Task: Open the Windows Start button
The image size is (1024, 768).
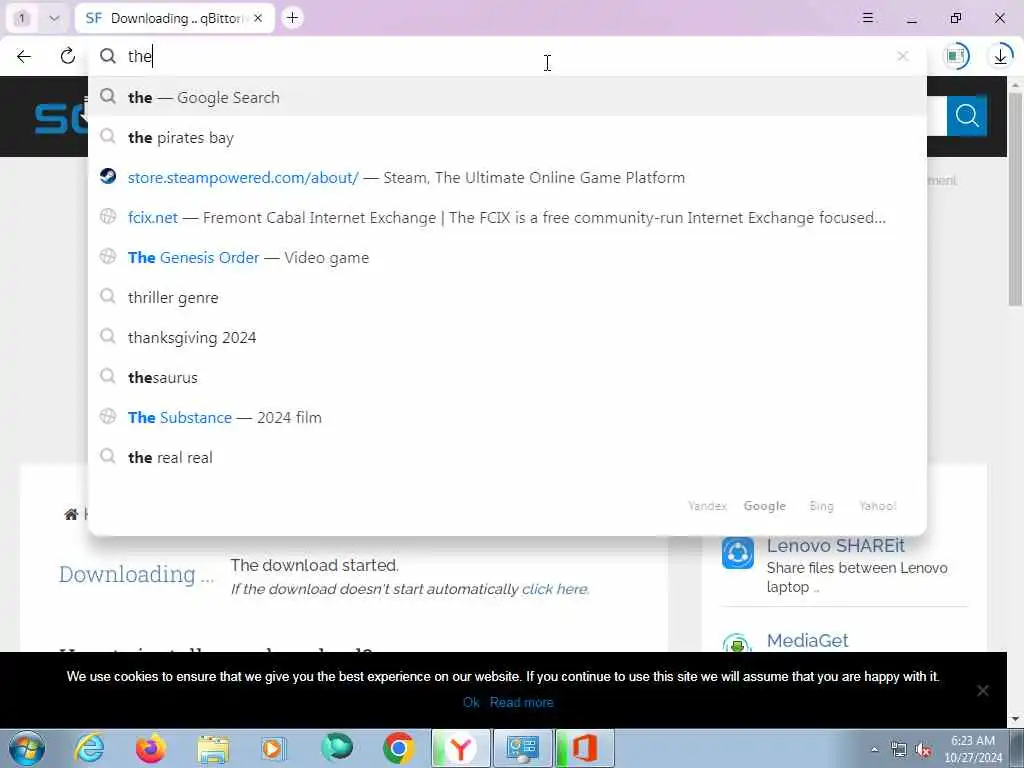Action: [x=27, y=748]
